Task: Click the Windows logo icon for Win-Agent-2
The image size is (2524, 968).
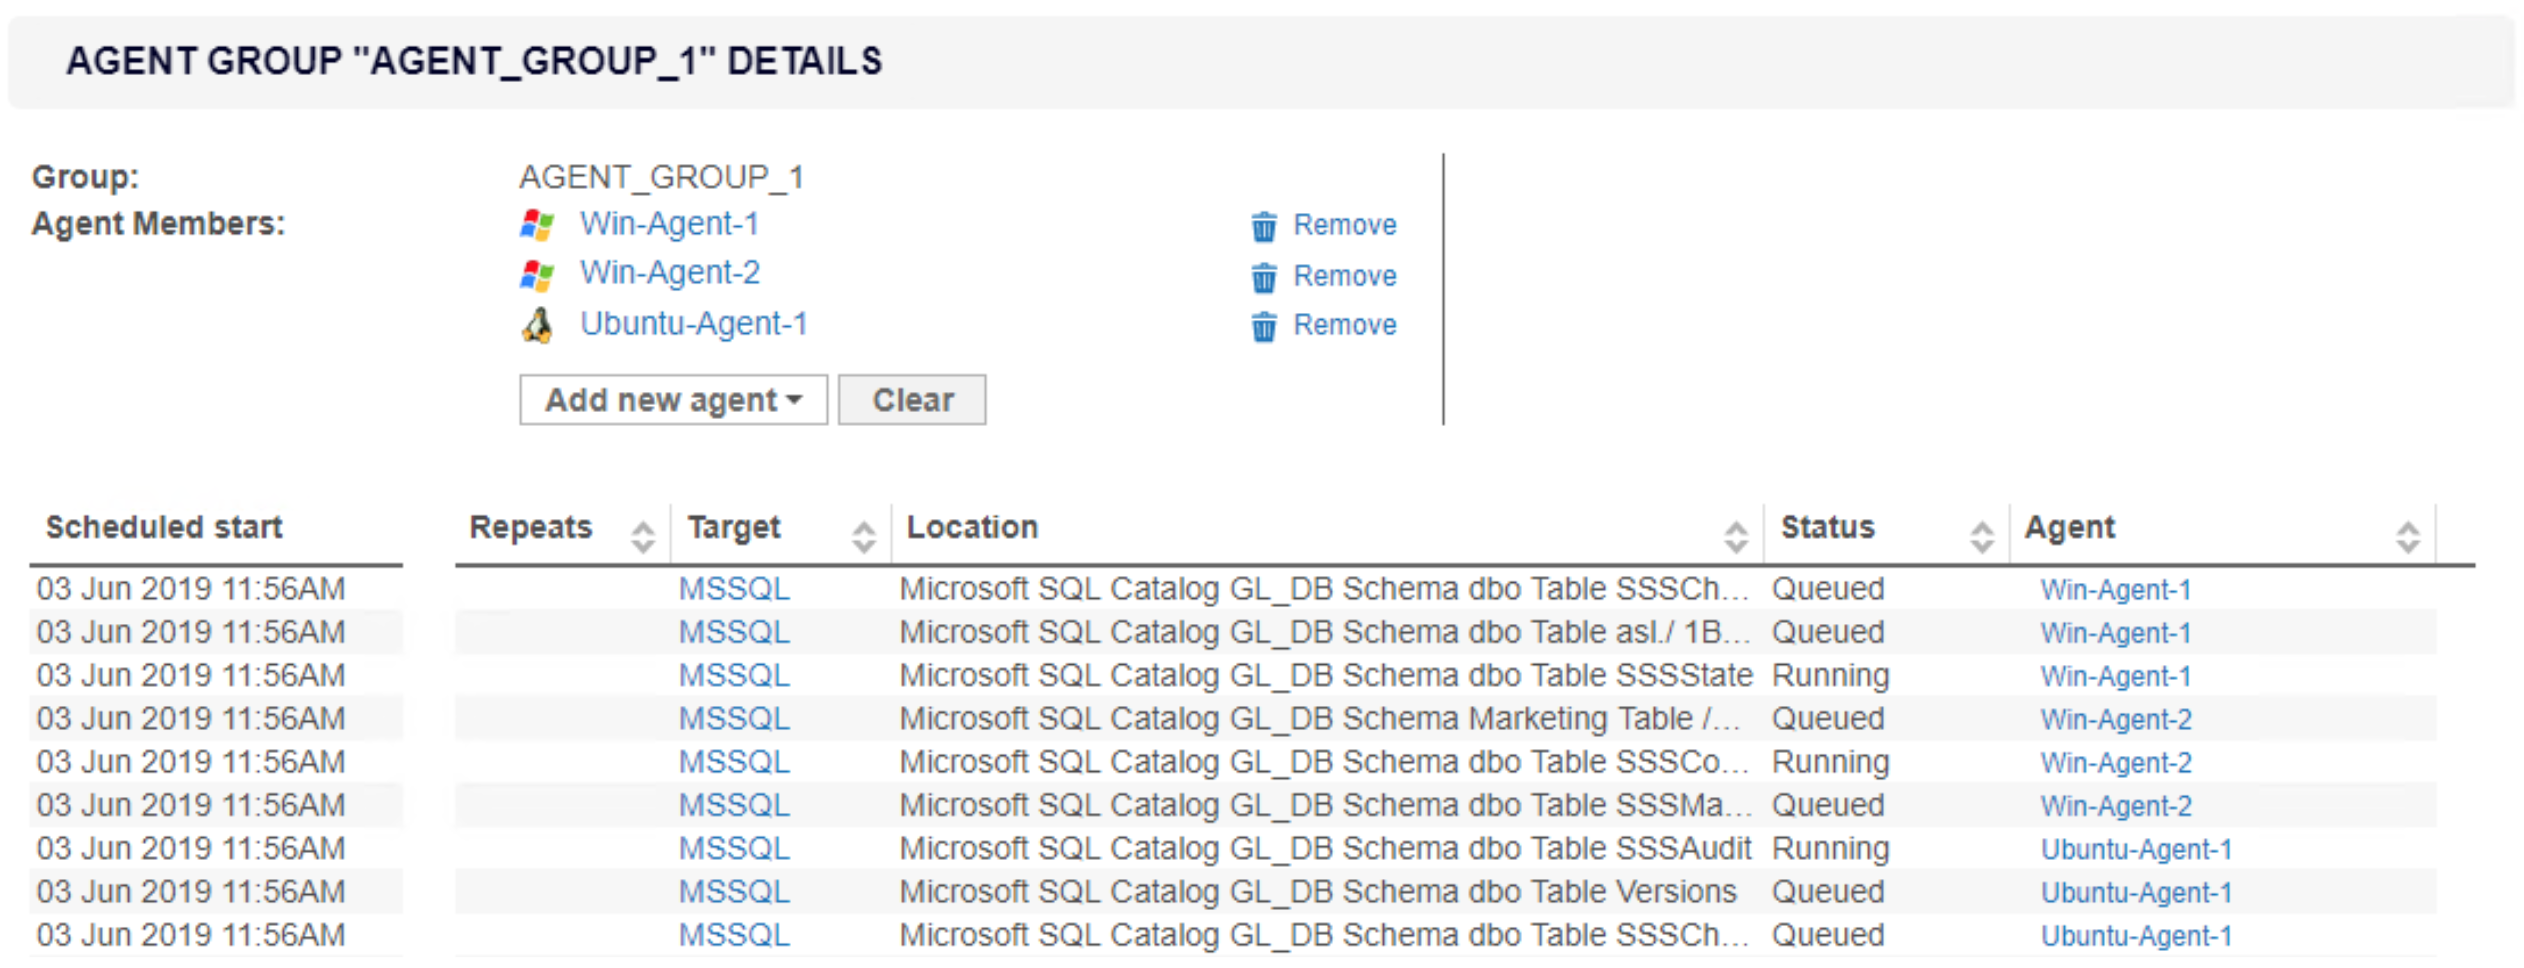Action: (x=537, y=274)
